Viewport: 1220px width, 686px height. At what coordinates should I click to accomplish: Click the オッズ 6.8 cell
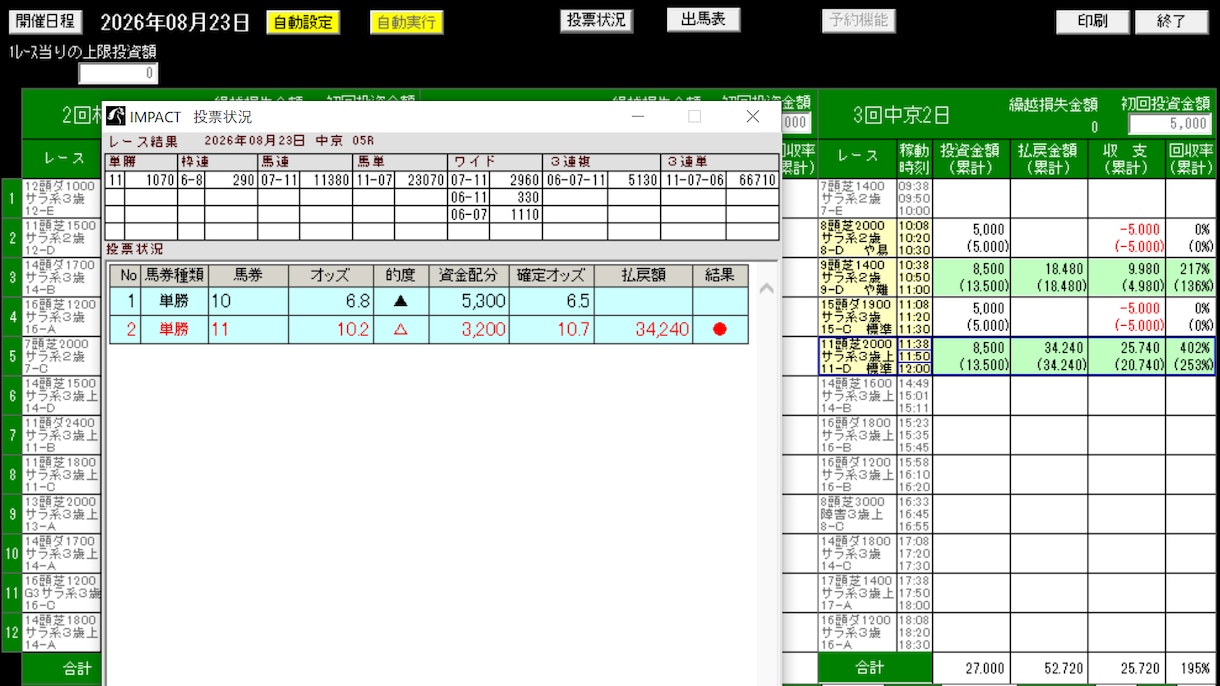click(330, 301)
